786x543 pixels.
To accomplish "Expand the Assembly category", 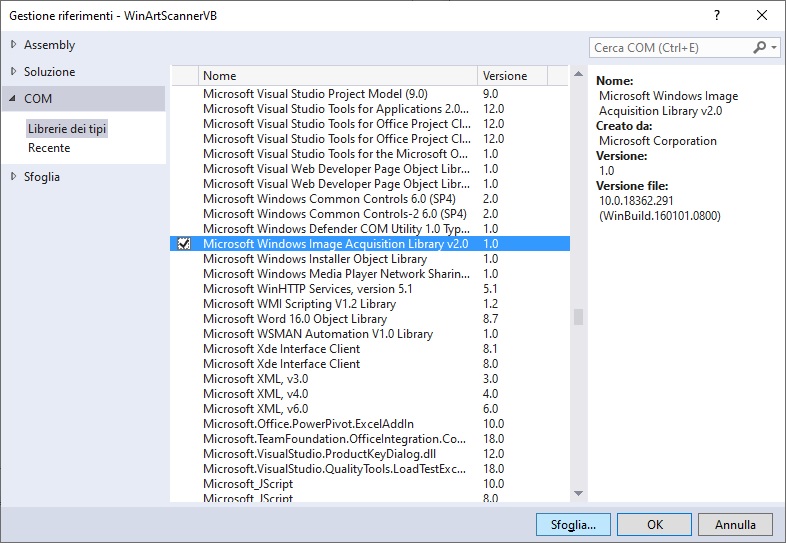I will click(14, 45).
